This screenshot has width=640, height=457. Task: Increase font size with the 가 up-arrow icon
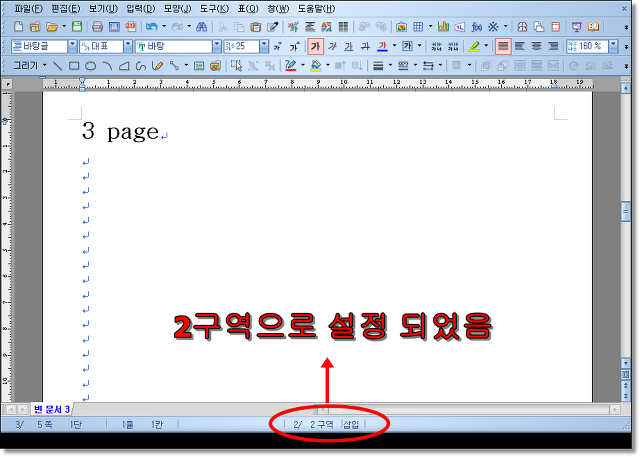295,47
